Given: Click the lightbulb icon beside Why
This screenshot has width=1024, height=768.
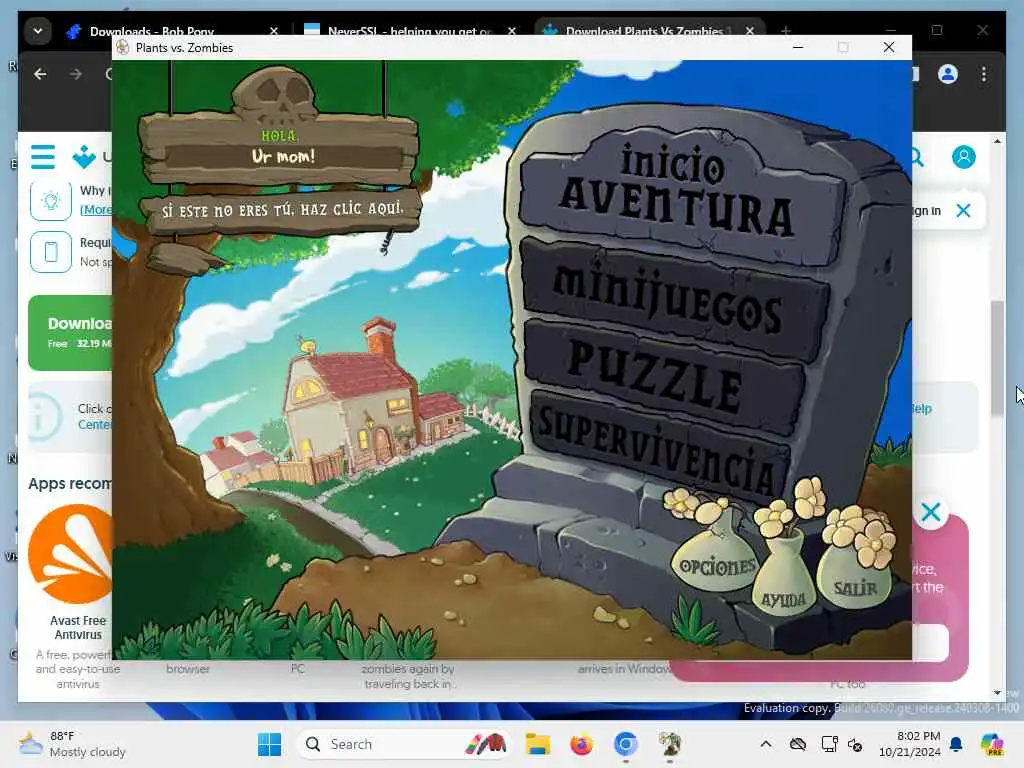Looking at the screenshot, I should [x=51, y=200].
